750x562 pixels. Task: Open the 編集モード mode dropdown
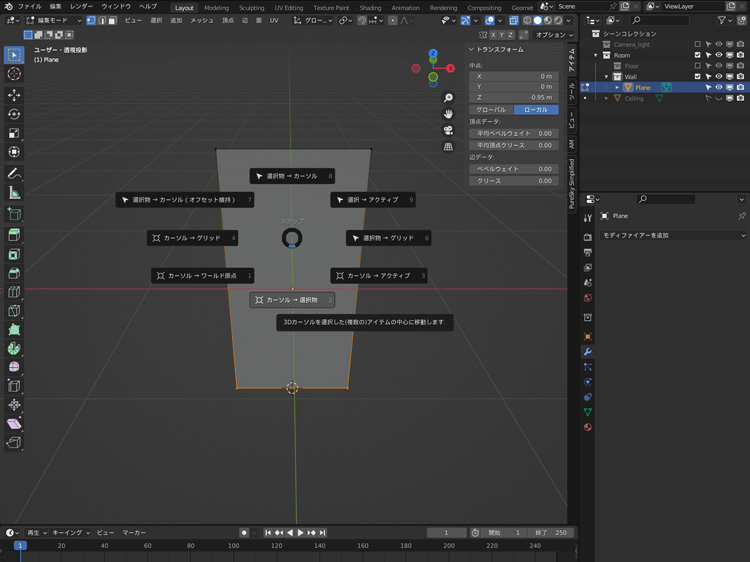(x=54, y=20)
